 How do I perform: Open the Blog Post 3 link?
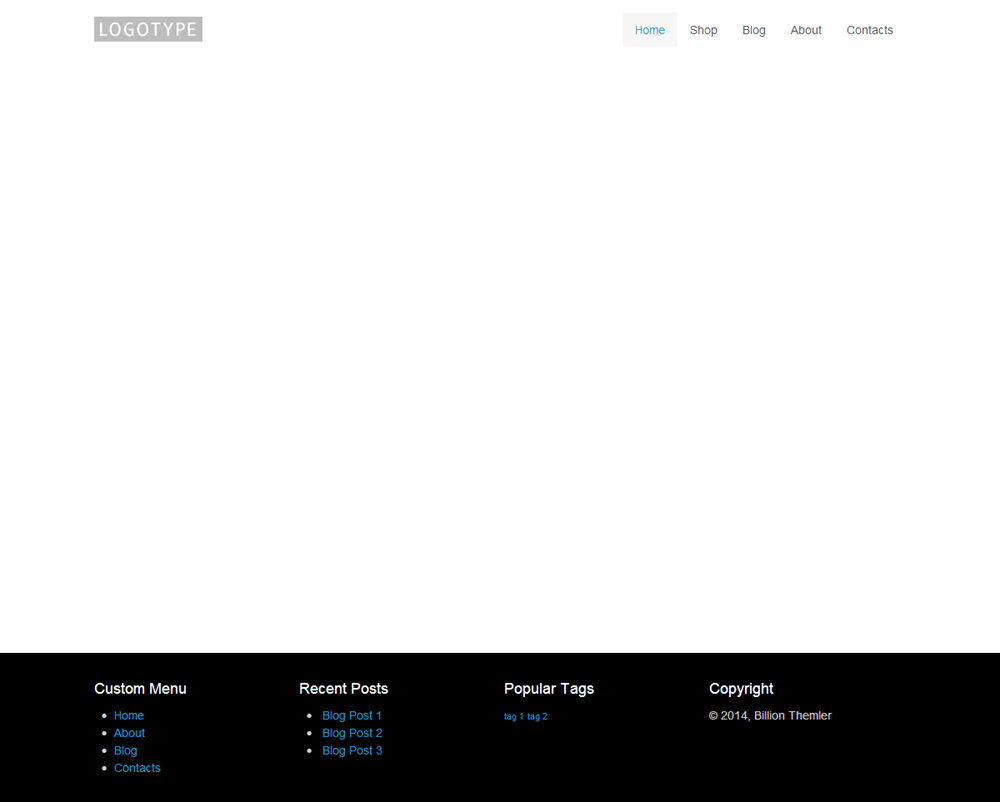click(352, 750)
